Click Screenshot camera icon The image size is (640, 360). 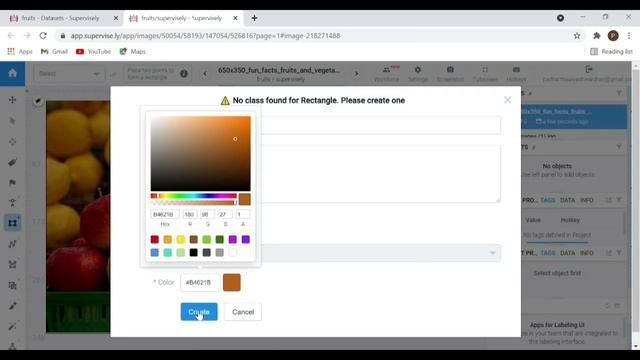[x=450, y=73]
